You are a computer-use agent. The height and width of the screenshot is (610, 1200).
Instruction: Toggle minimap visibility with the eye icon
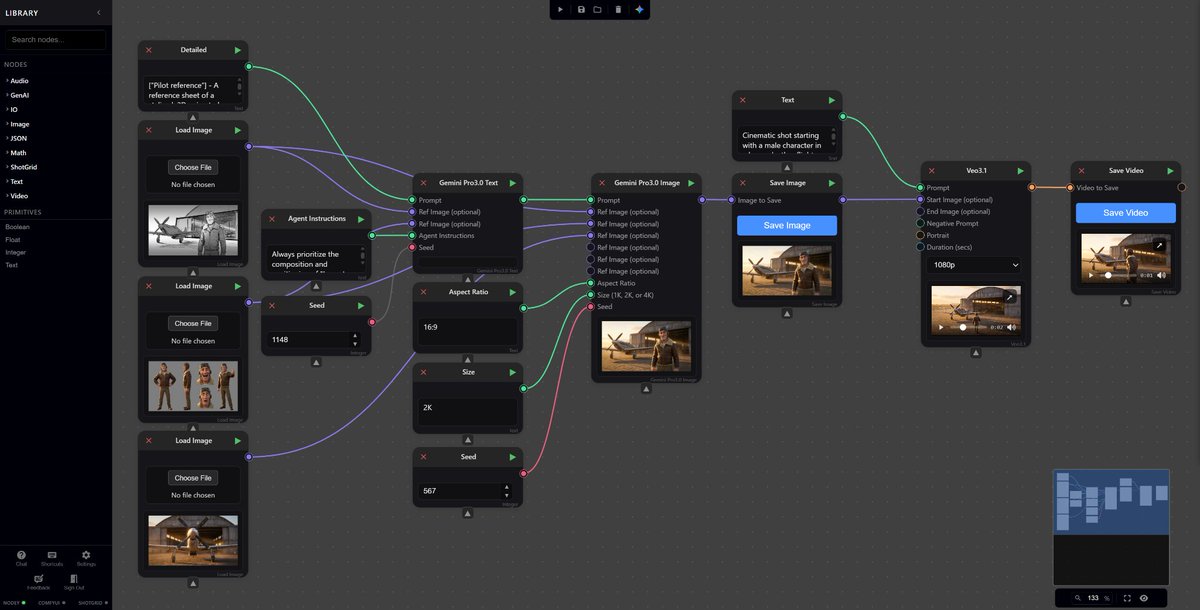(1145, 598)
